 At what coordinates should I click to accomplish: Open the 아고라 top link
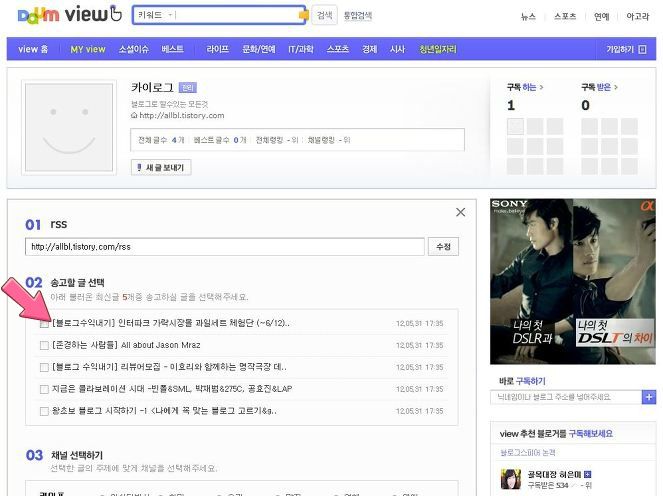[637, 16]
